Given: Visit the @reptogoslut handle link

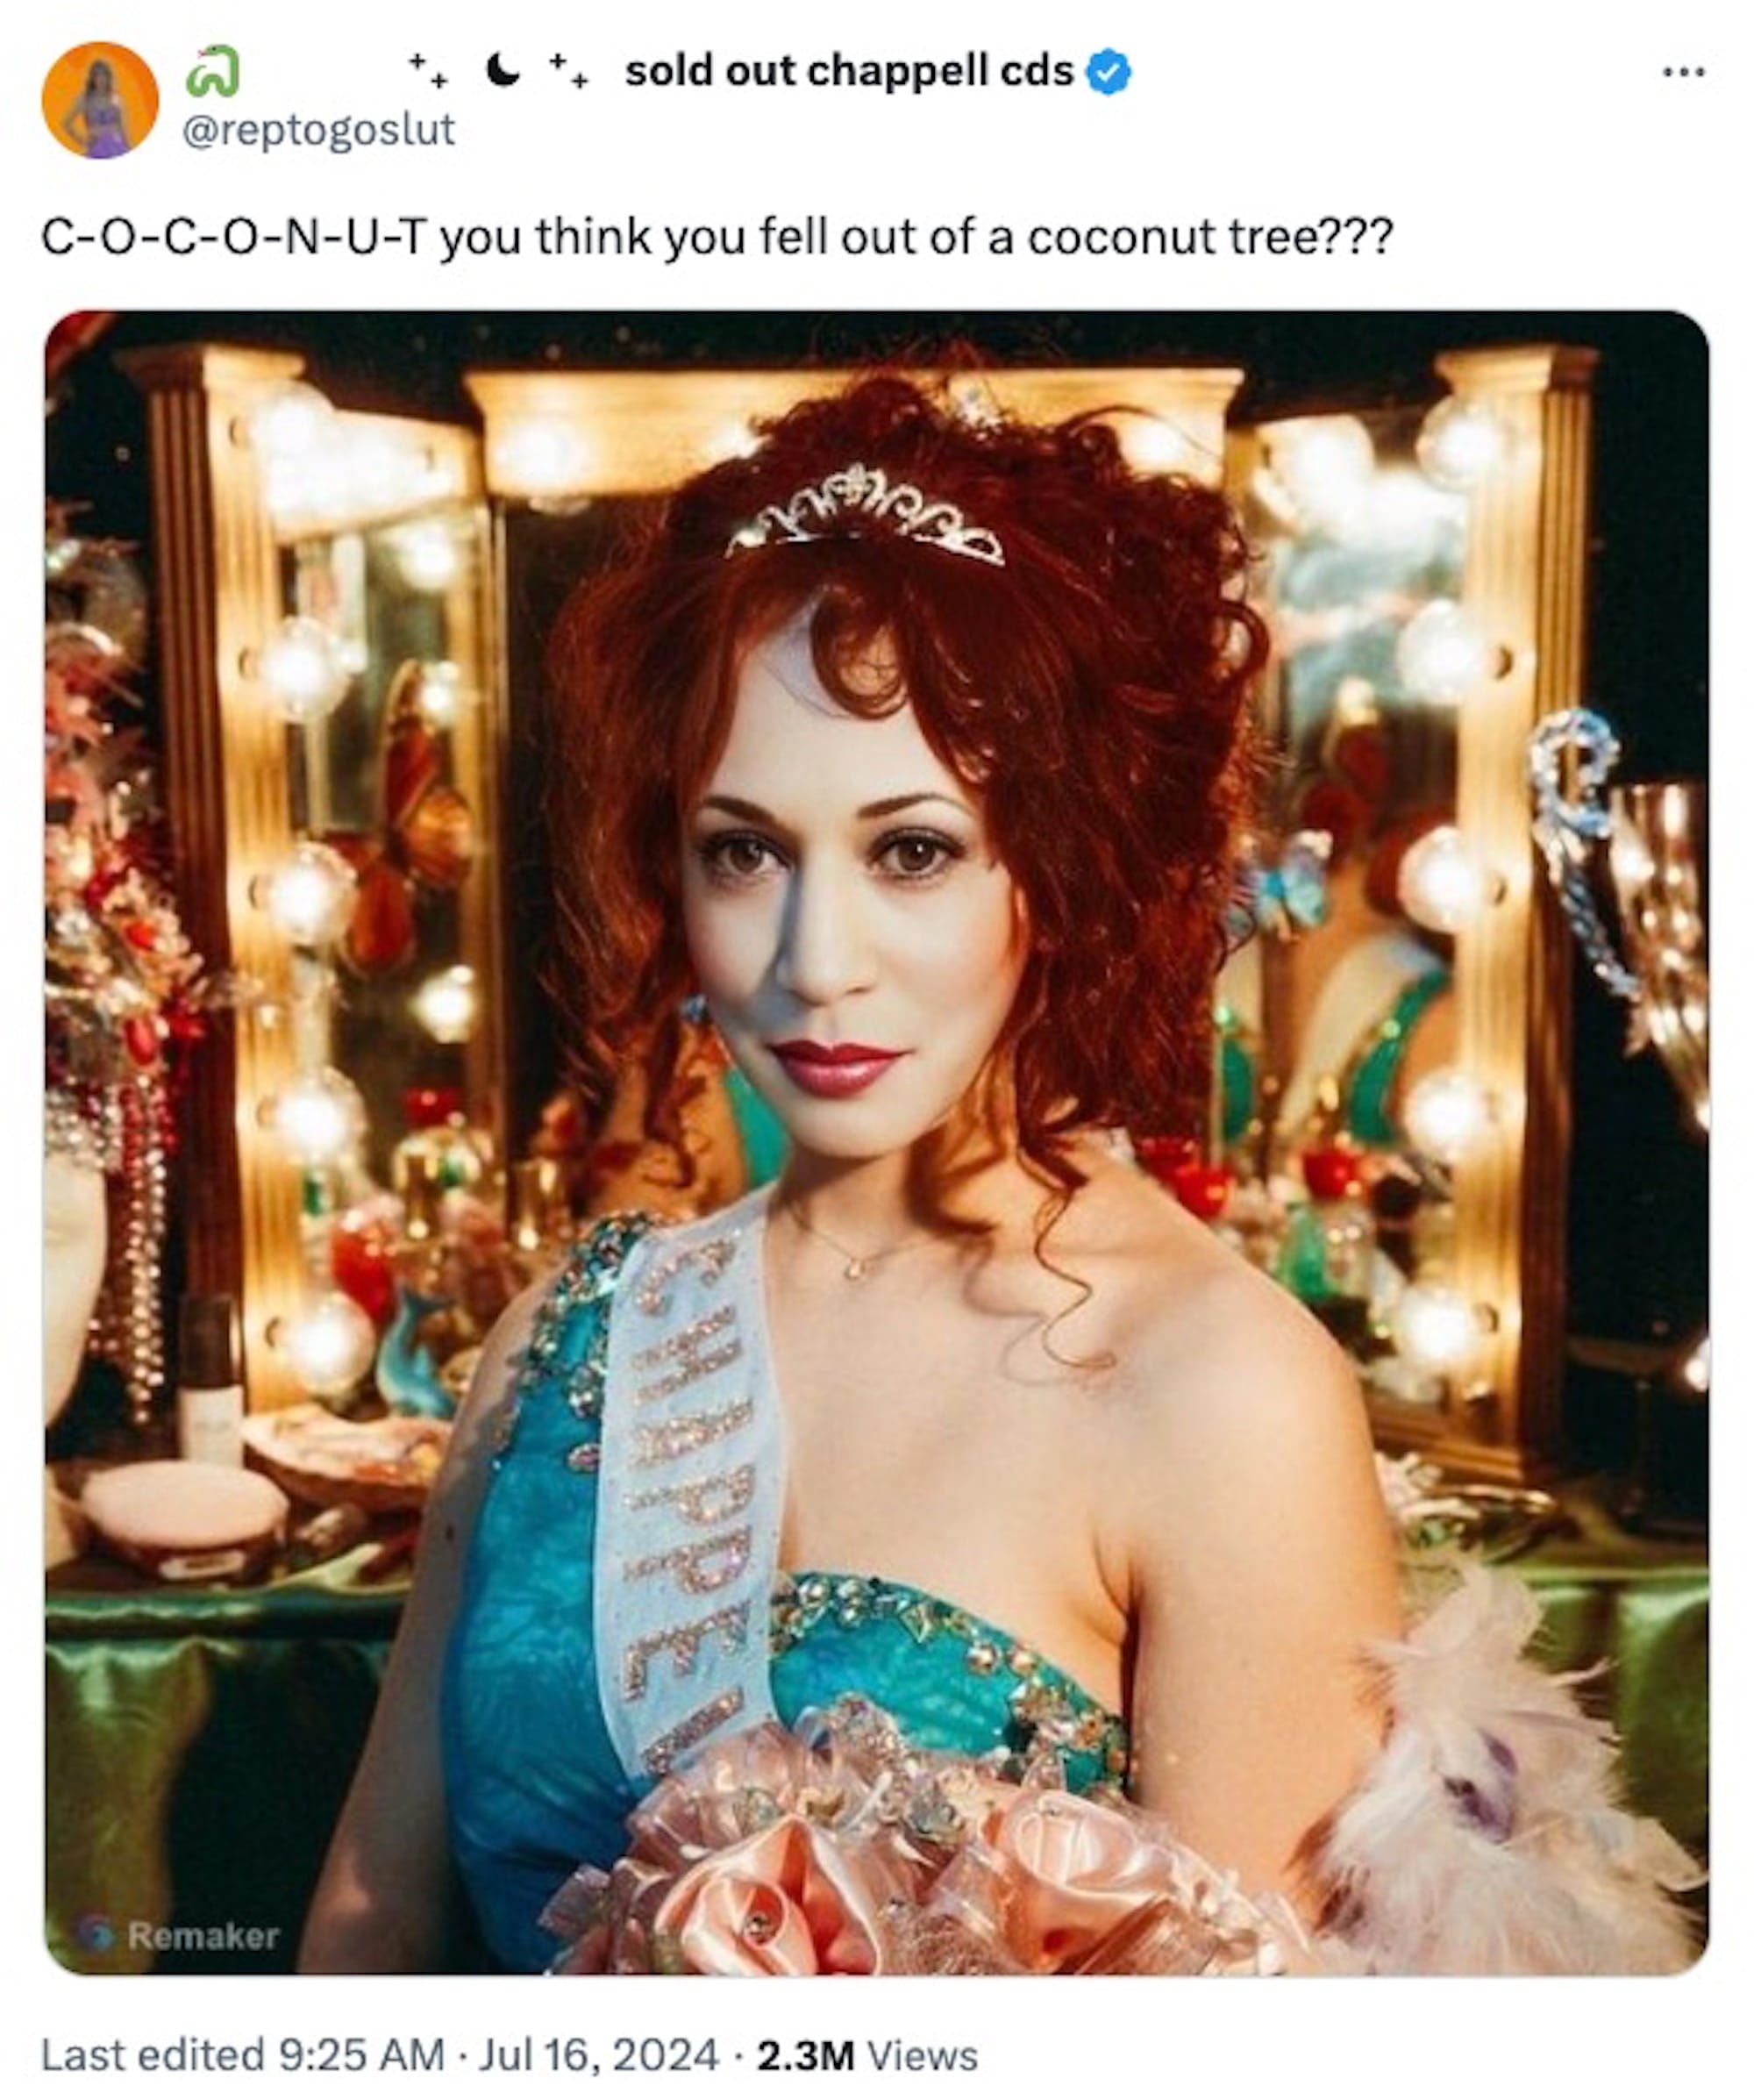Looking at the screenshot, I should point(318,130).
